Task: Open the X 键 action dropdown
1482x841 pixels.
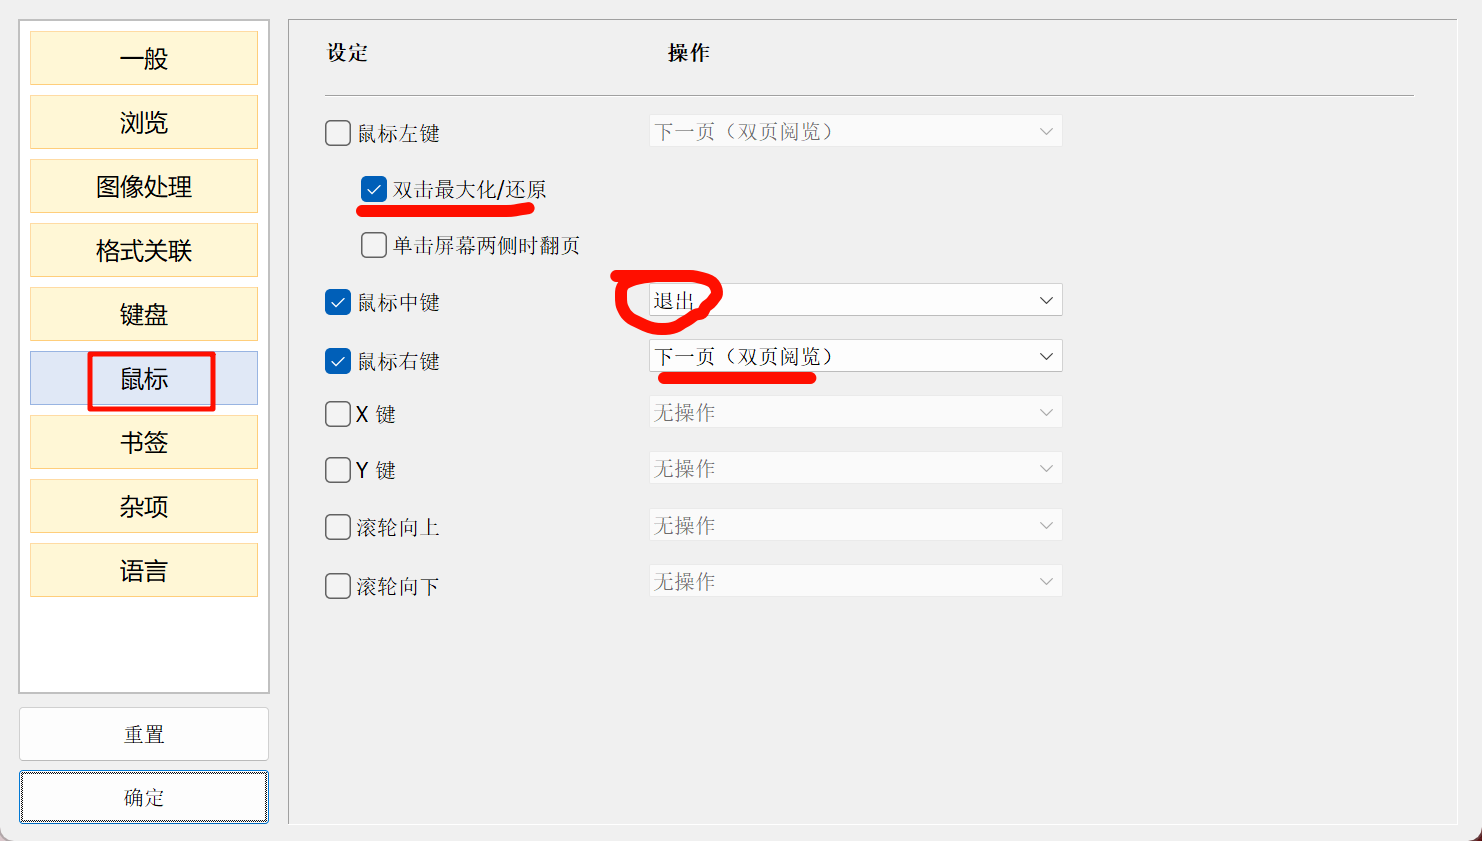Action: pyautogui.click(x=855, y=412)
